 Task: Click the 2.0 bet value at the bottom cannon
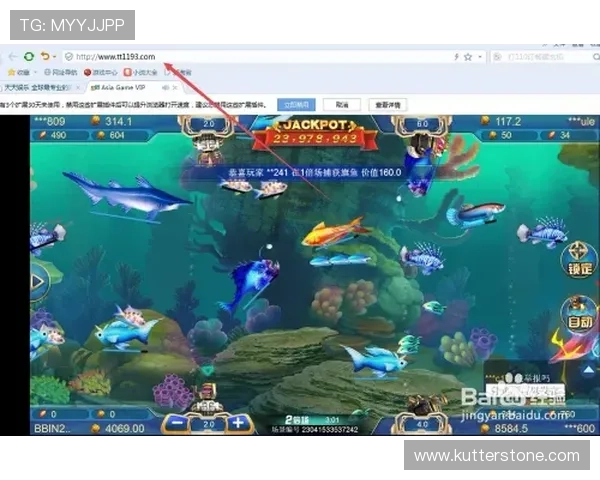pos(209,424)
